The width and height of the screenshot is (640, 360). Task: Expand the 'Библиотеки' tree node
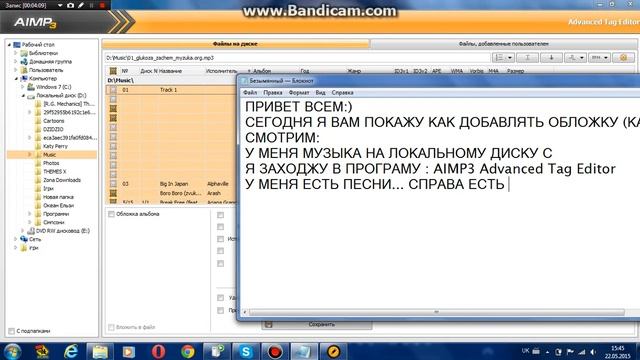[x=16, y=53]
